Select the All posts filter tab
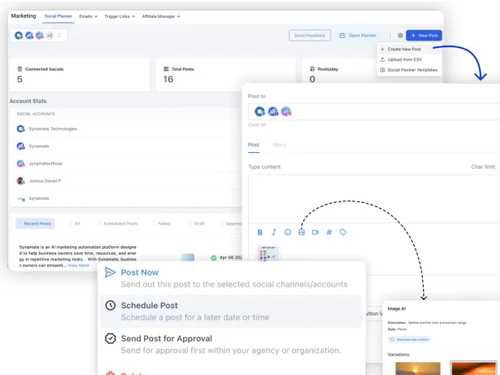Screen dimensions: 500x375 [75, 223]
